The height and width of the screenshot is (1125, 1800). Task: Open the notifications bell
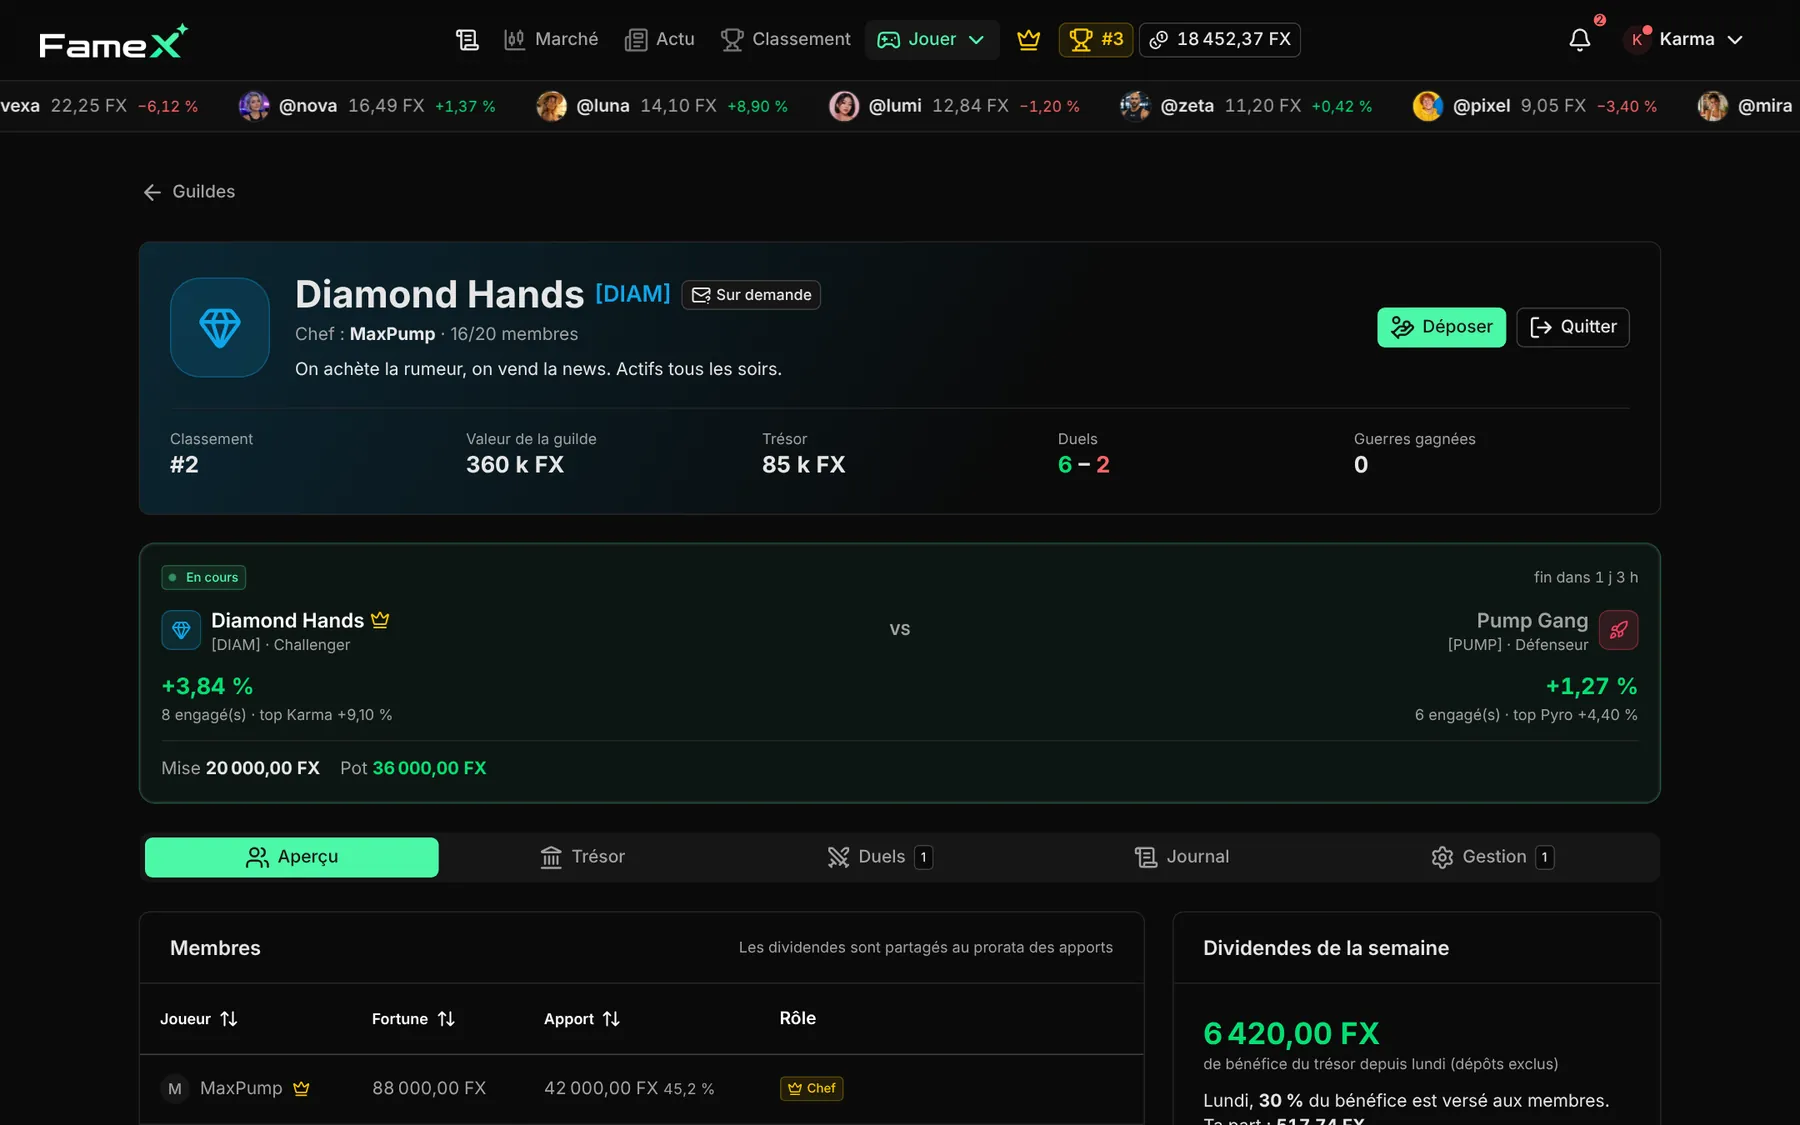tap(1580, 40)
